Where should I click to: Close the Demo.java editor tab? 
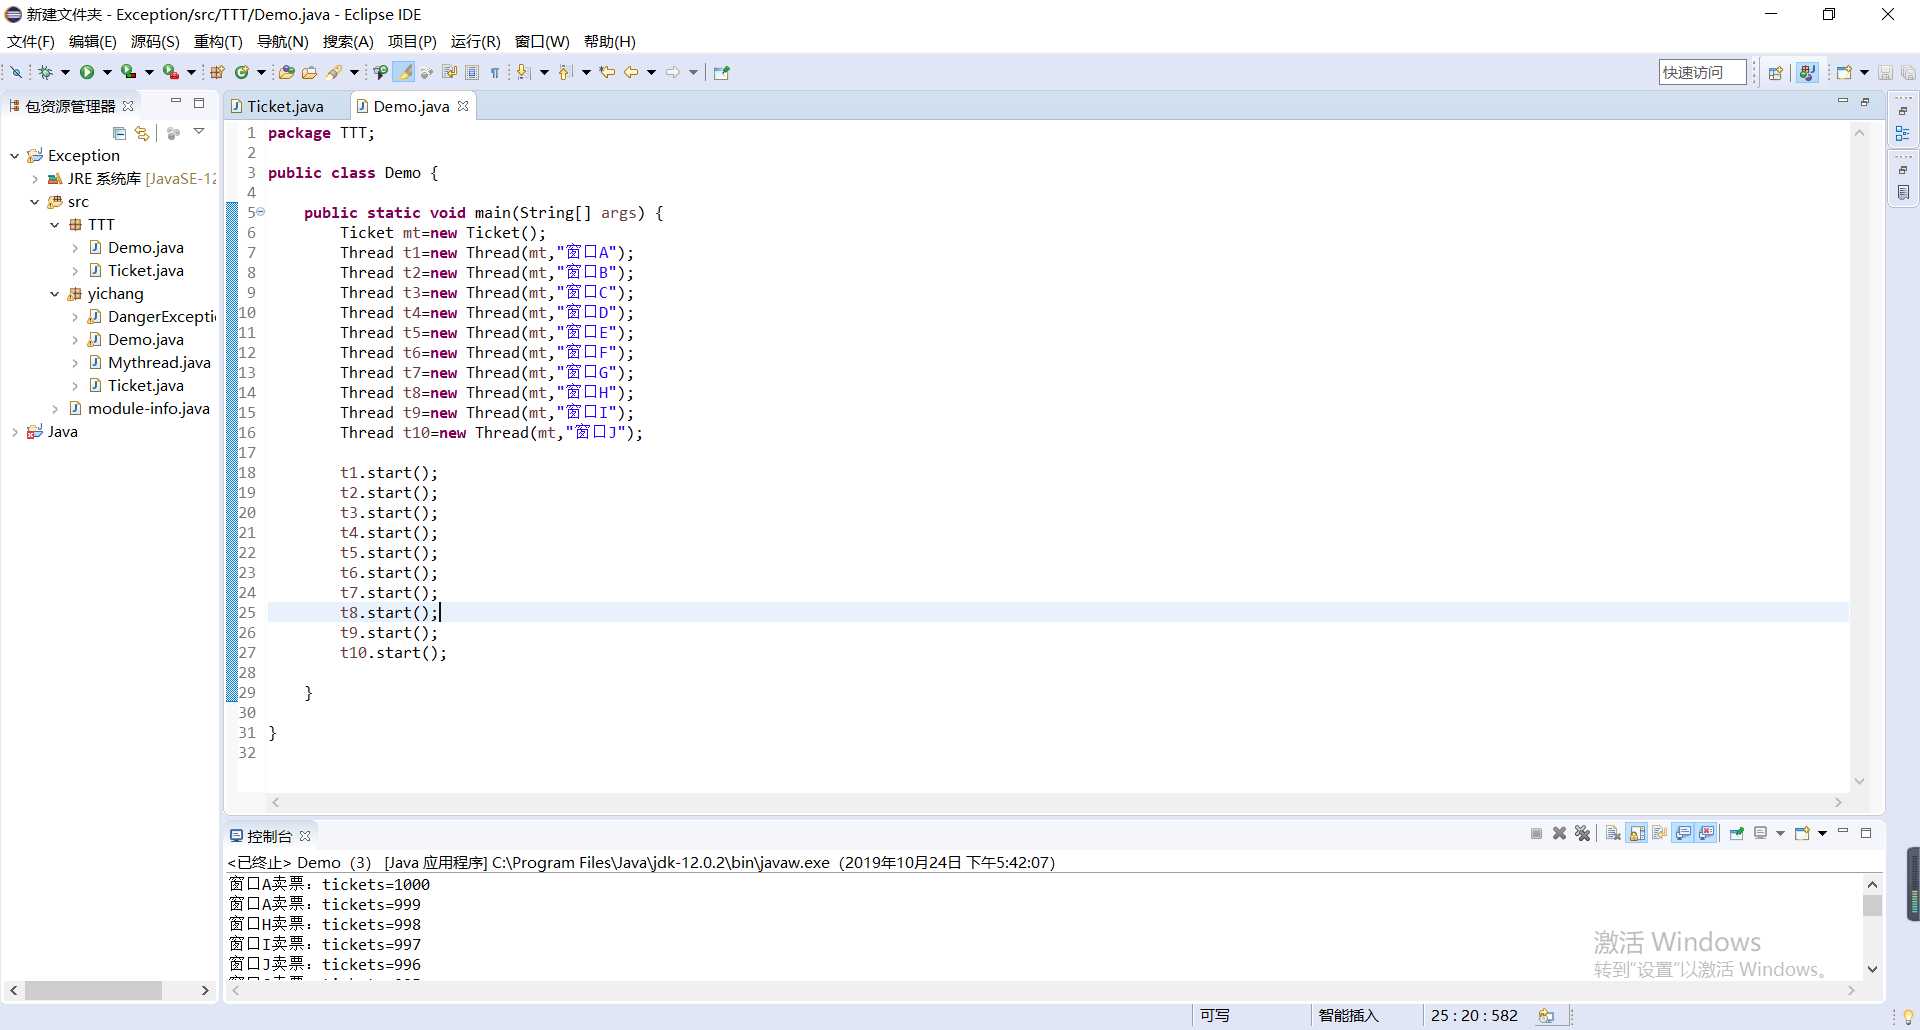point(463,106)
